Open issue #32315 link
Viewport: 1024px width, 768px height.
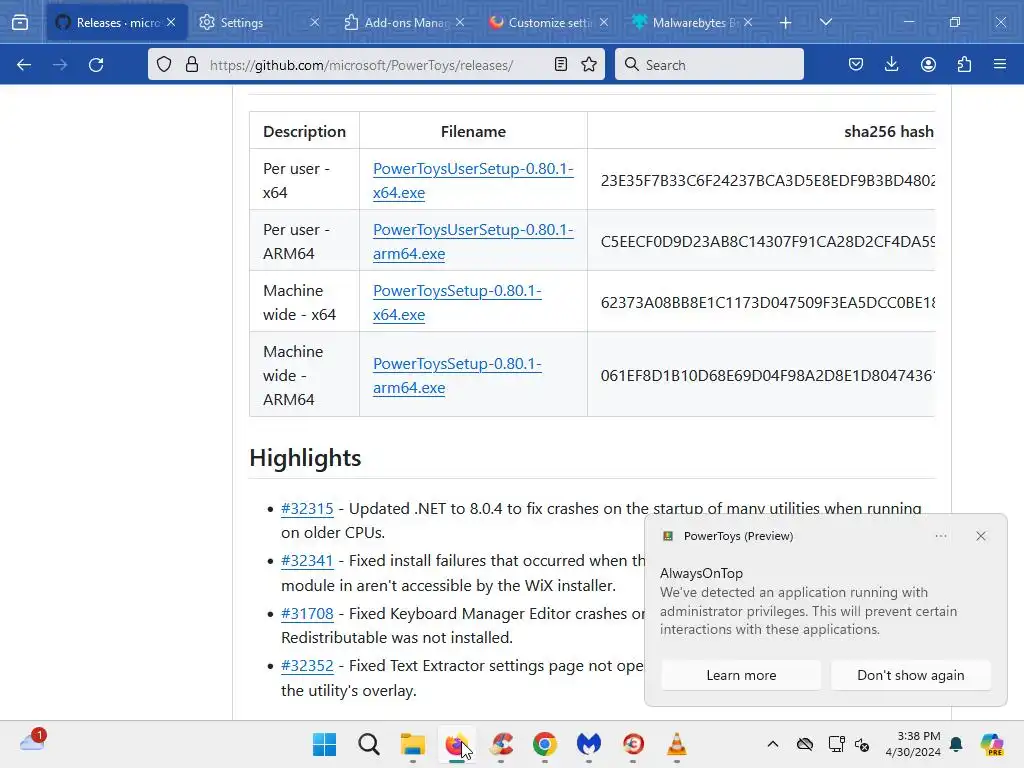(307, 509)
